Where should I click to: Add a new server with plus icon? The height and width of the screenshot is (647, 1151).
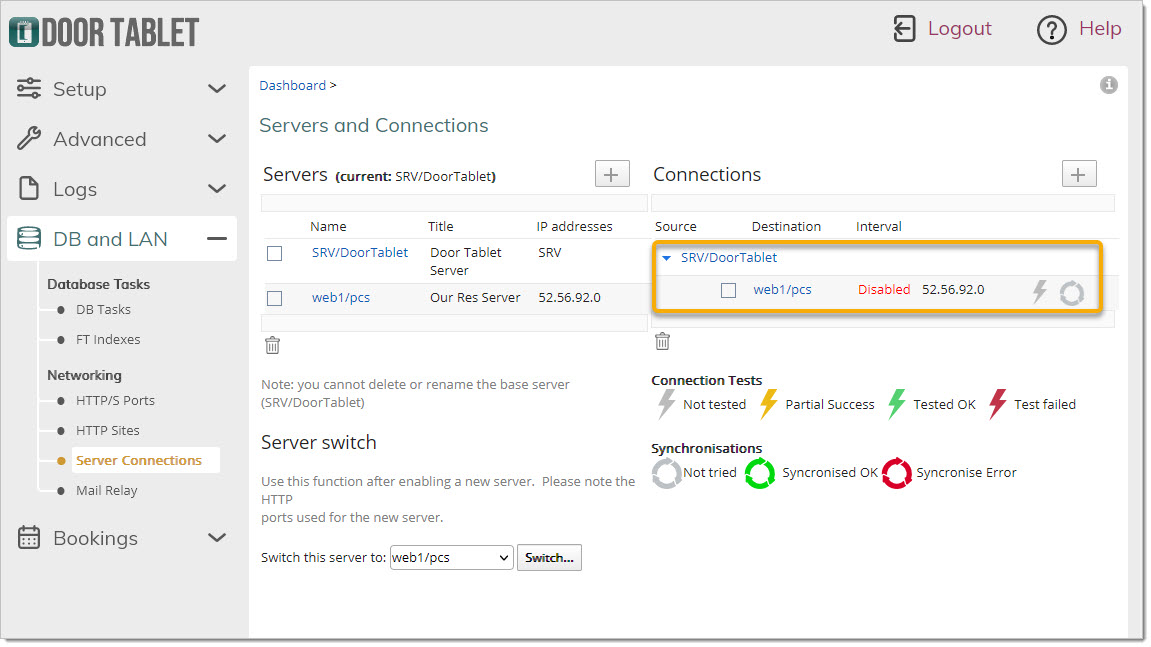click(x=611, y=174)
